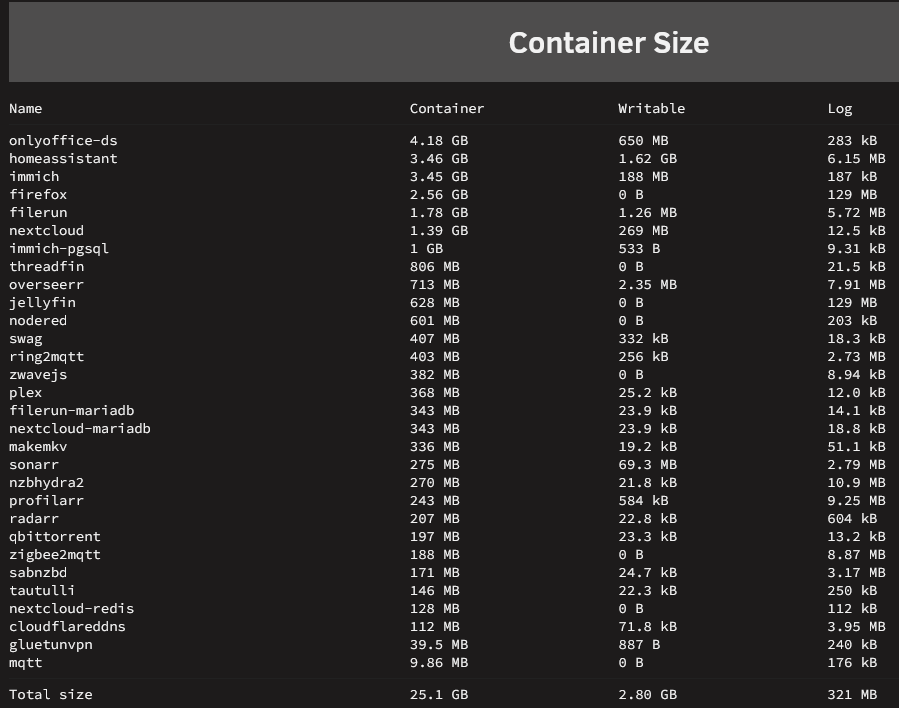
Task: Click the Writable column header
Action: [651, 108]
